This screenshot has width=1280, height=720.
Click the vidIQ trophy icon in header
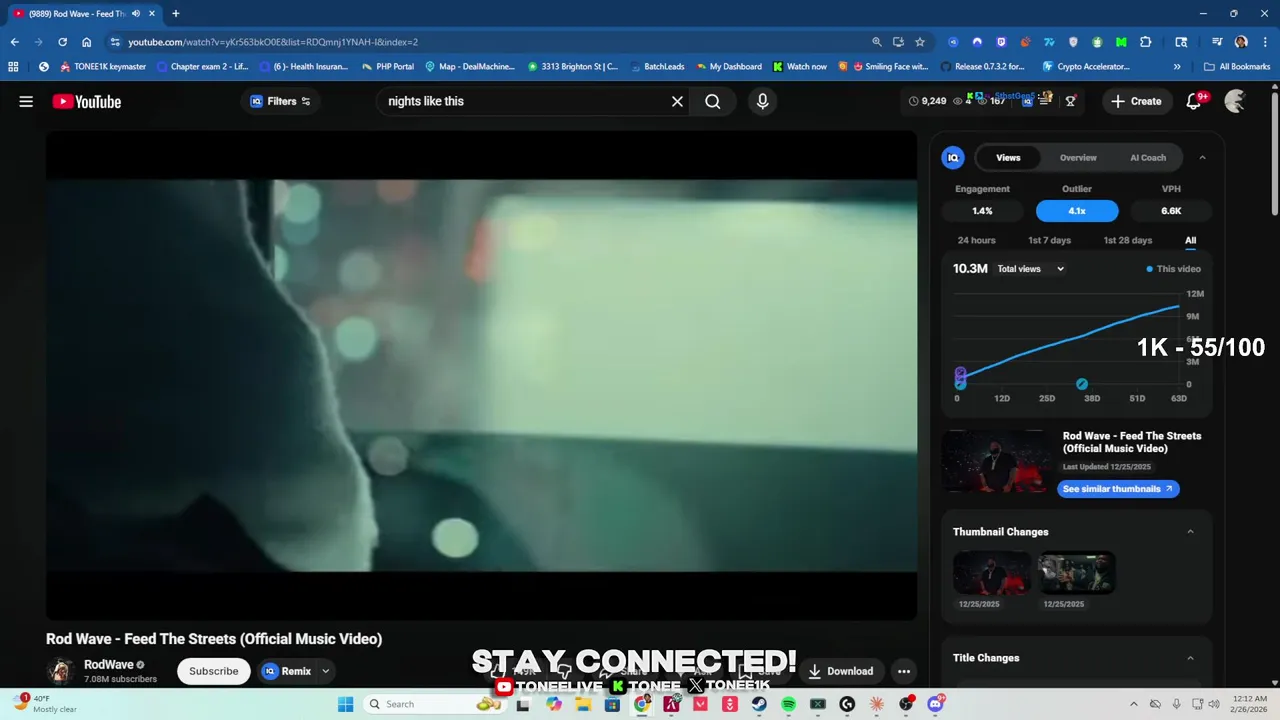1070,101
